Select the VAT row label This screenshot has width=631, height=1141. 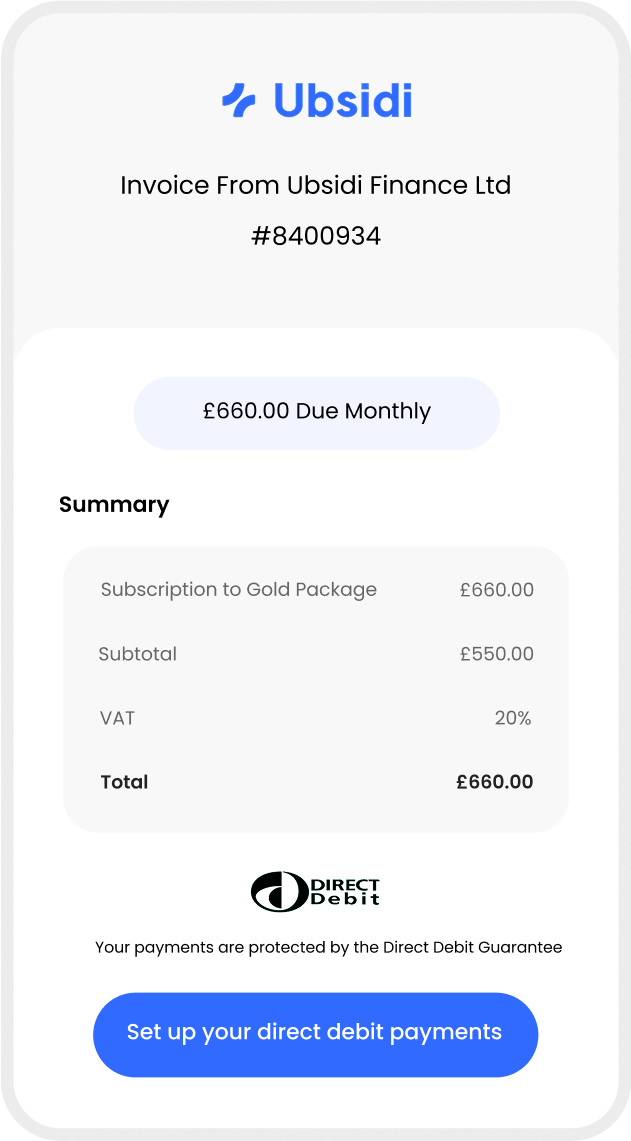coord(117,718)
